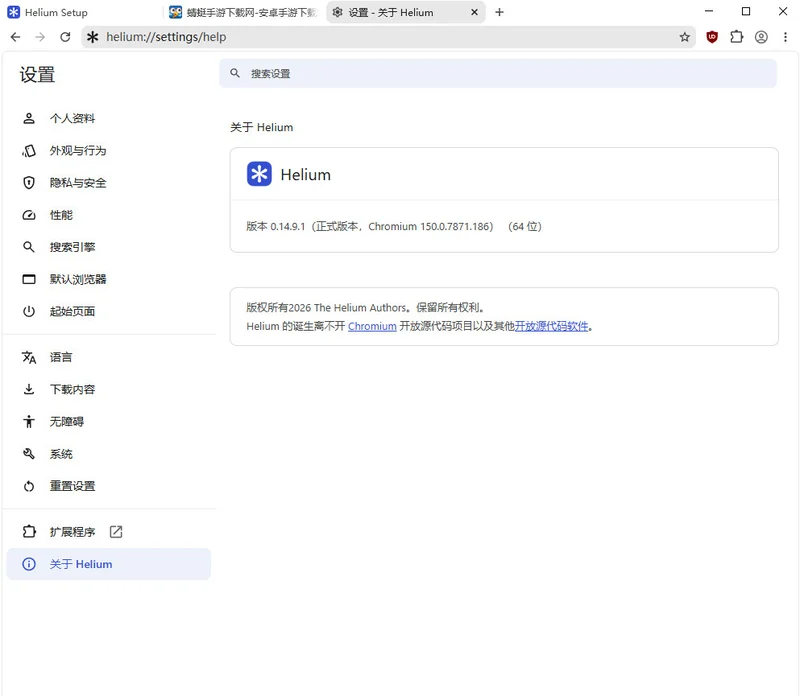Close the 设置 - 关于 Helium tab
Screen dimensions: 800x696
(474, 12)
